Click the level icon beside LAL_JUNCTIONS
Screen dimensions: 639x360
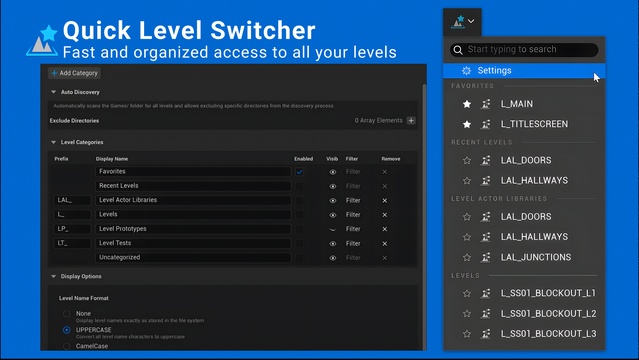point(485,257)
